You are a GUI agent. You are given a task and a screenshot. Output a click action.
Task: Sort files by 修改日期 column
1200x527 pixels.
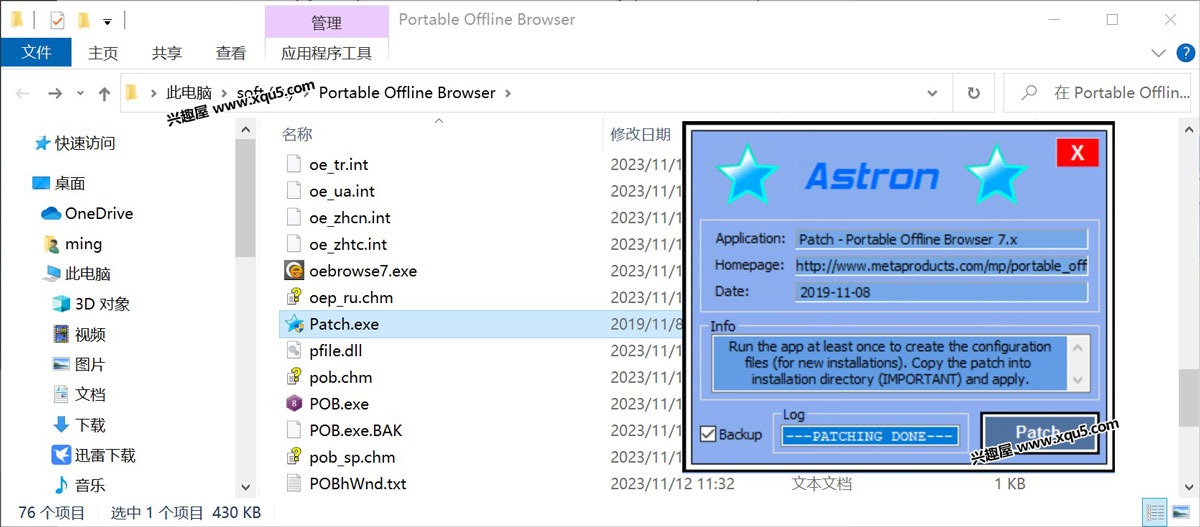tap(641, 134)
